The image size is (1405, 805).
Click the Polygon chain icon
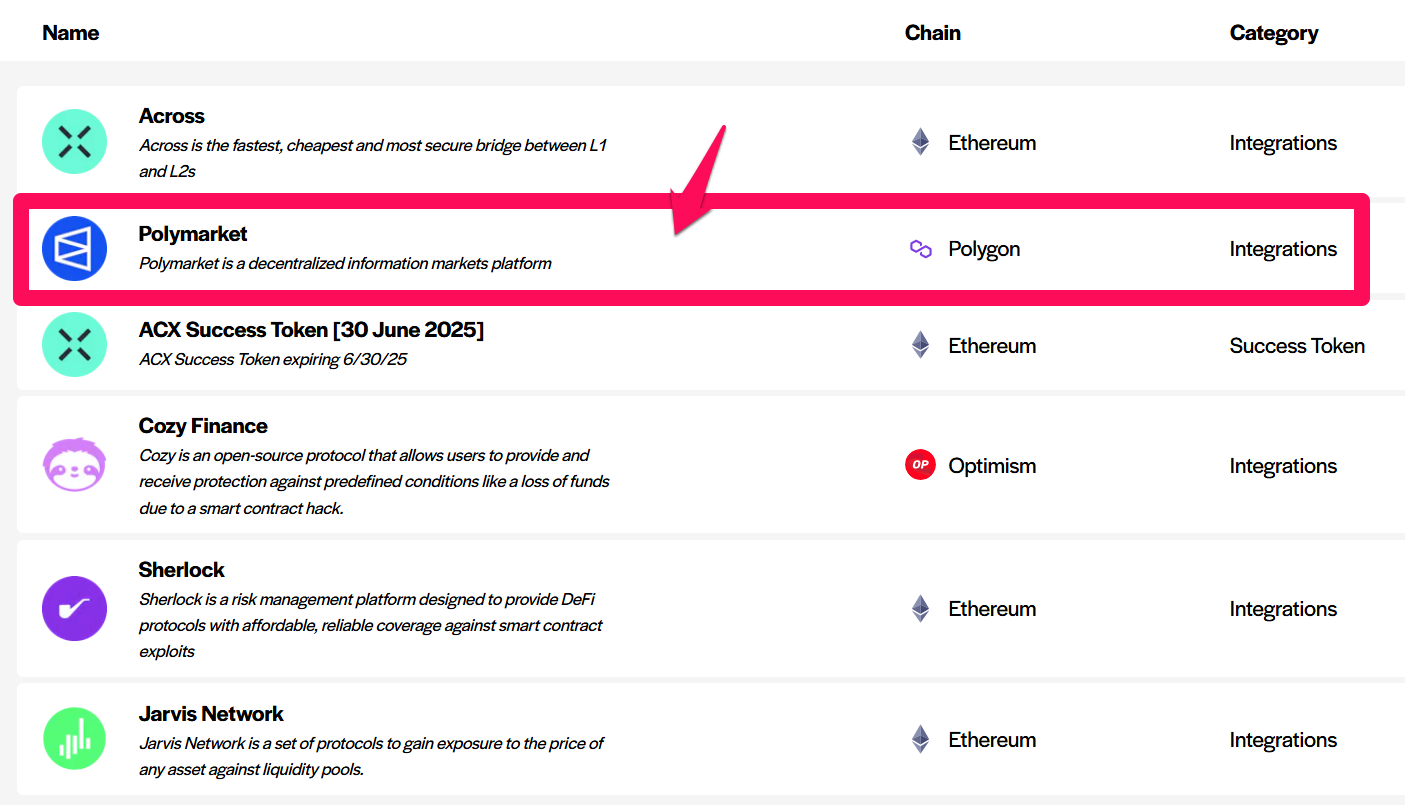point(920,249)
